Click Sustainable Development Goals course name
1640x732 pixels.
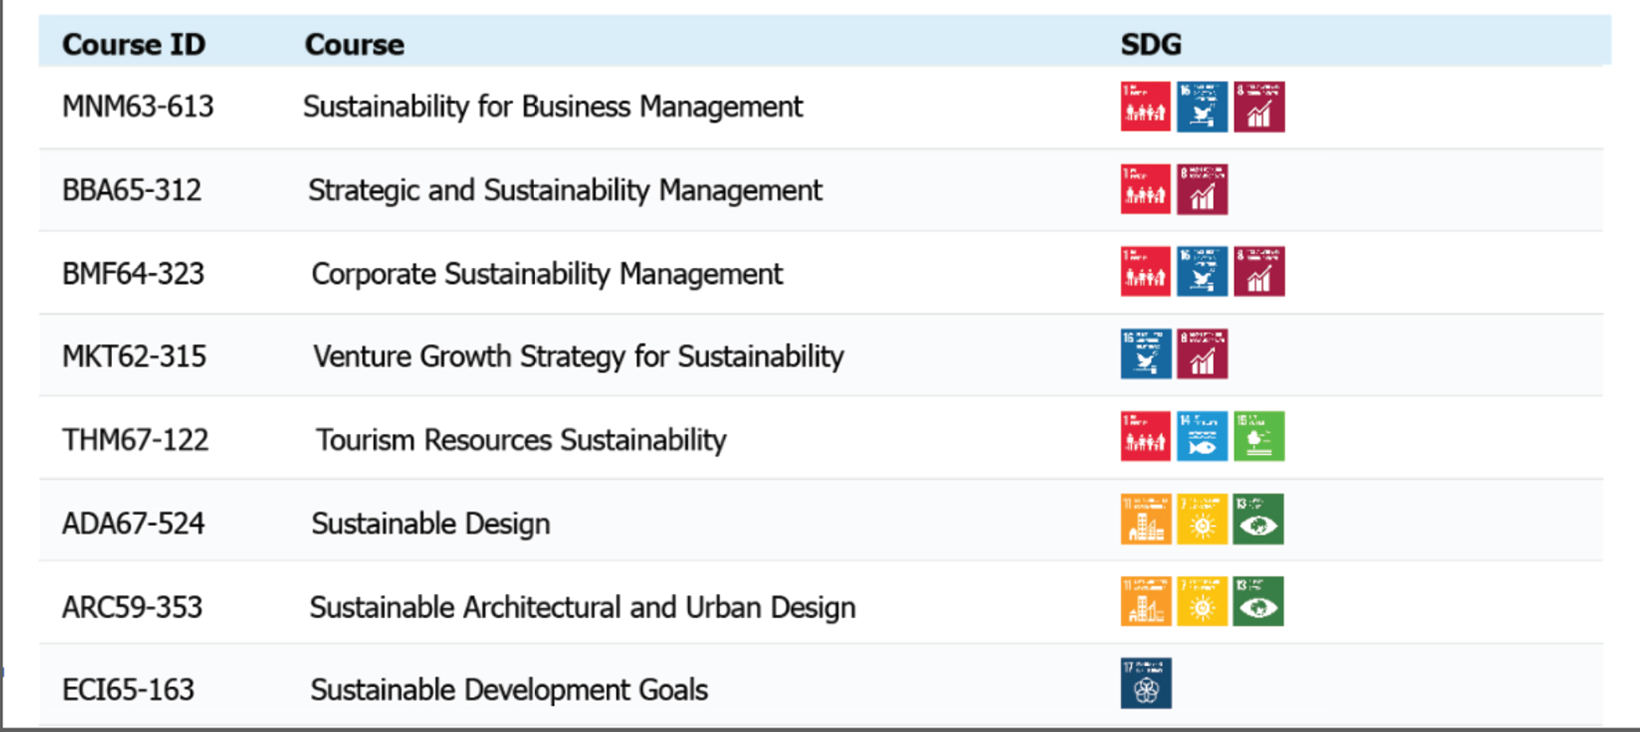[x=508, y=690]
